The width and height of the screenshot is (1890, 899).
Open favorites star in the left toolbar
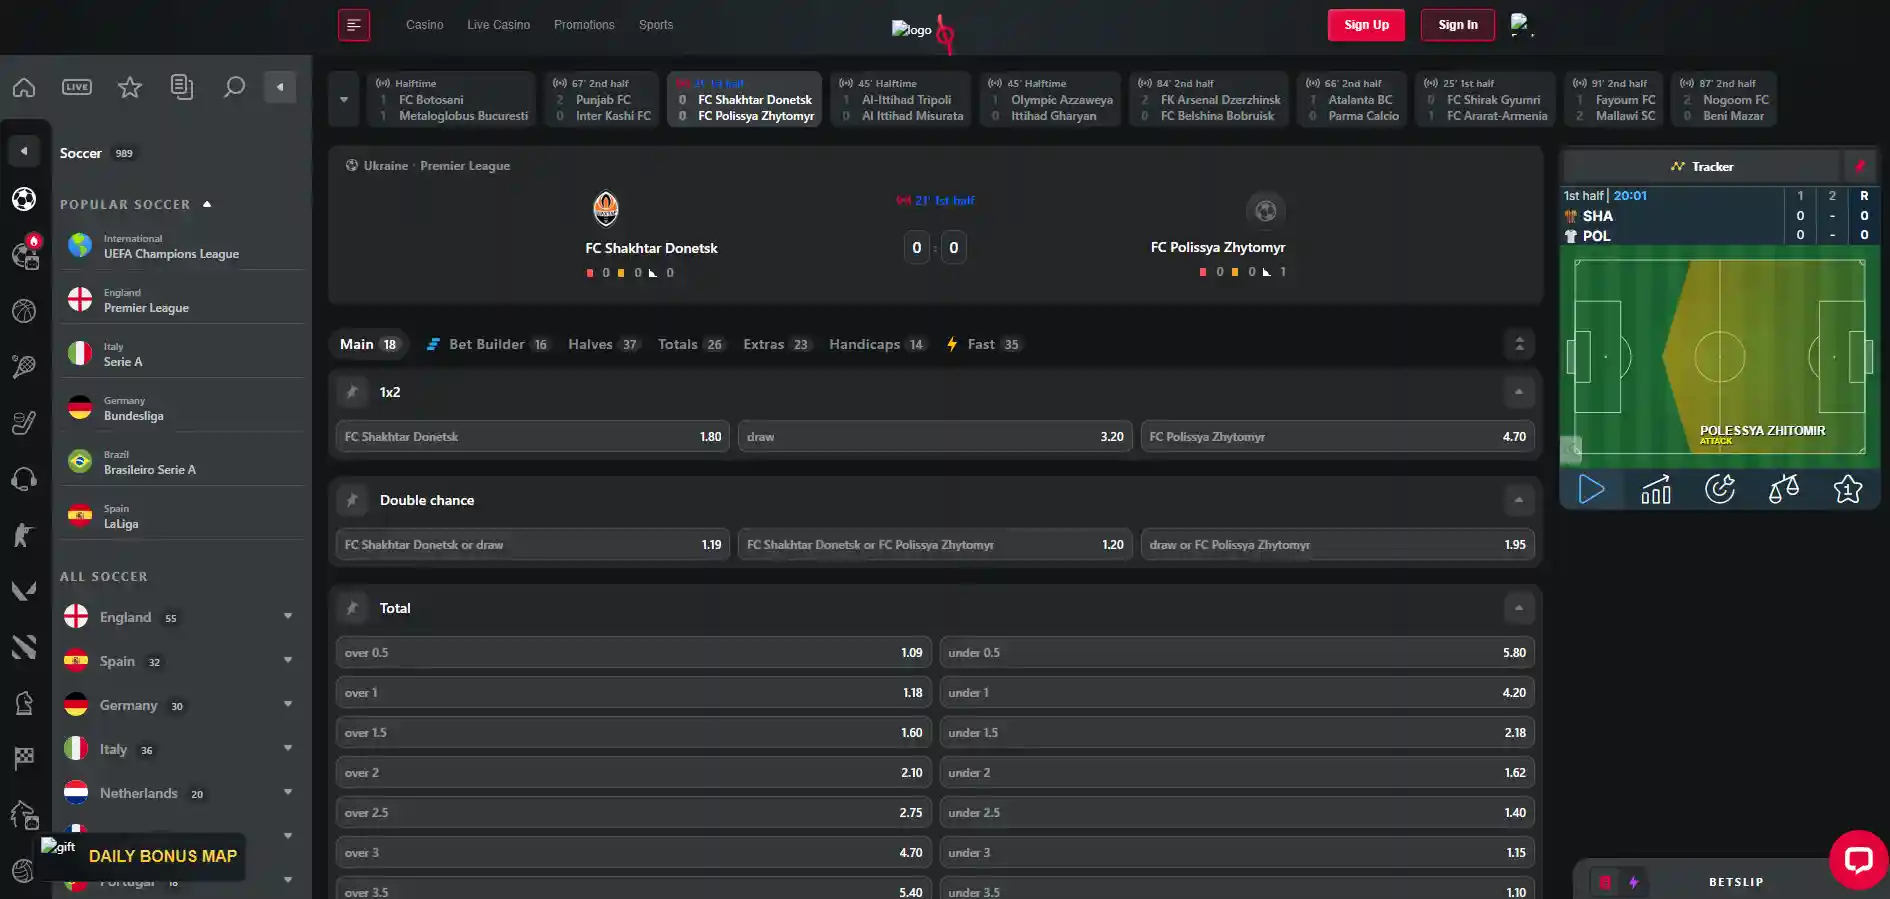130,87
